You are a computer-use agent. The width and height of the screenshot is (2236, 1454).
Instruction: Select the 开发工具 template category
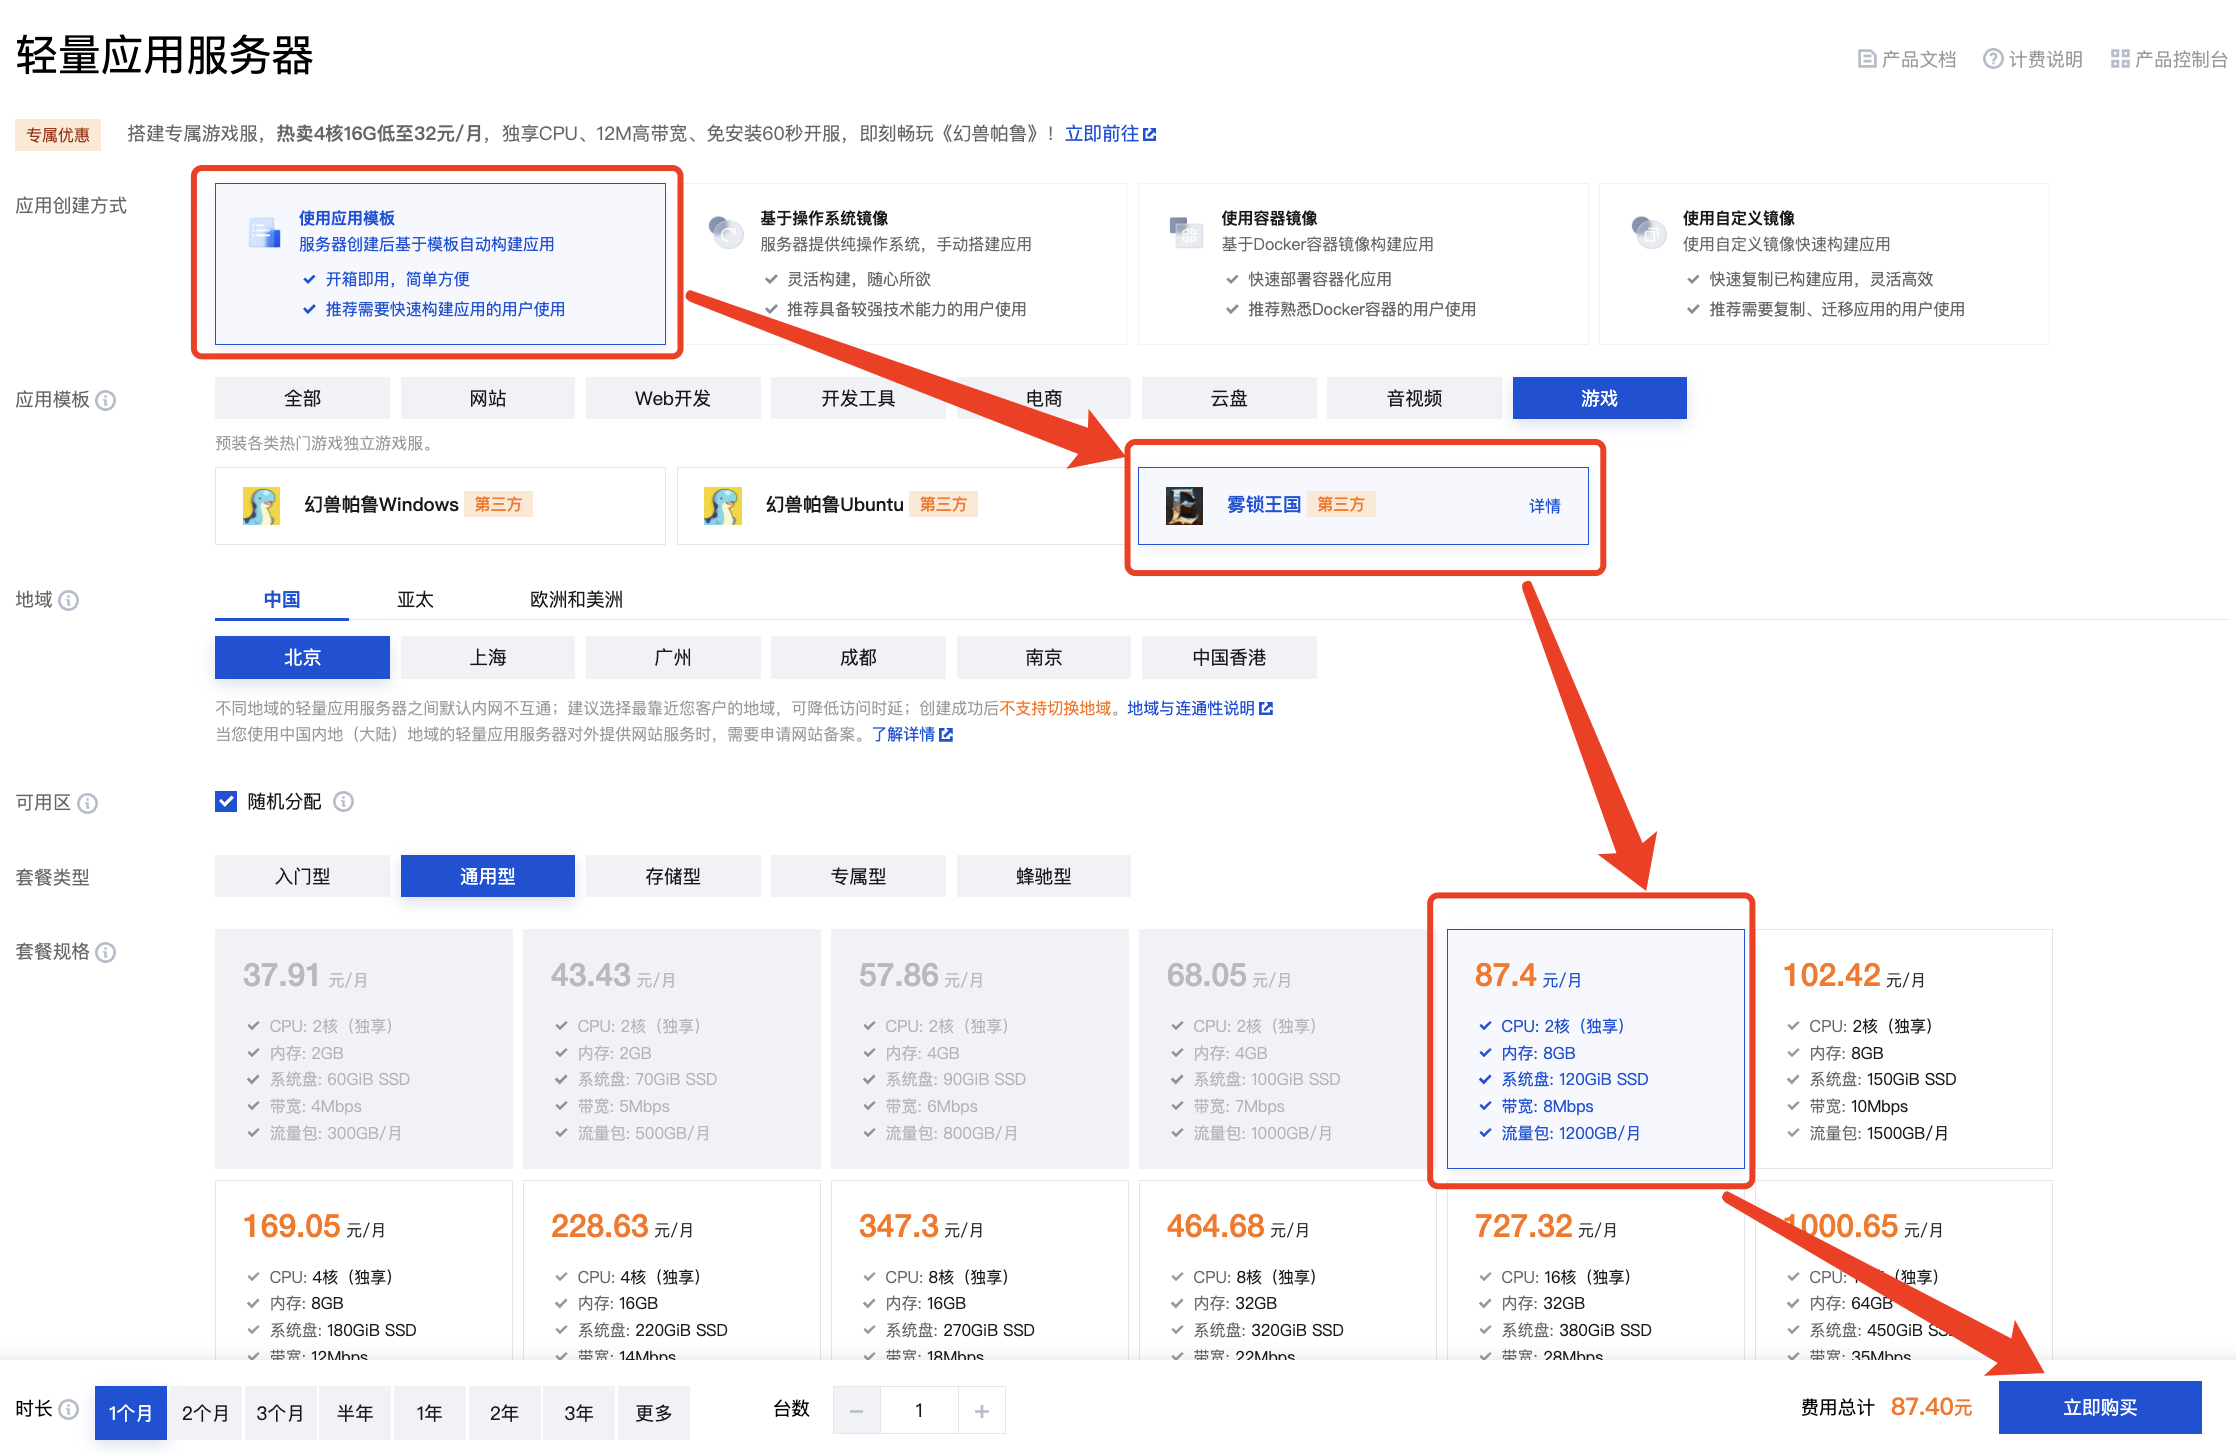tap(857, 399)
